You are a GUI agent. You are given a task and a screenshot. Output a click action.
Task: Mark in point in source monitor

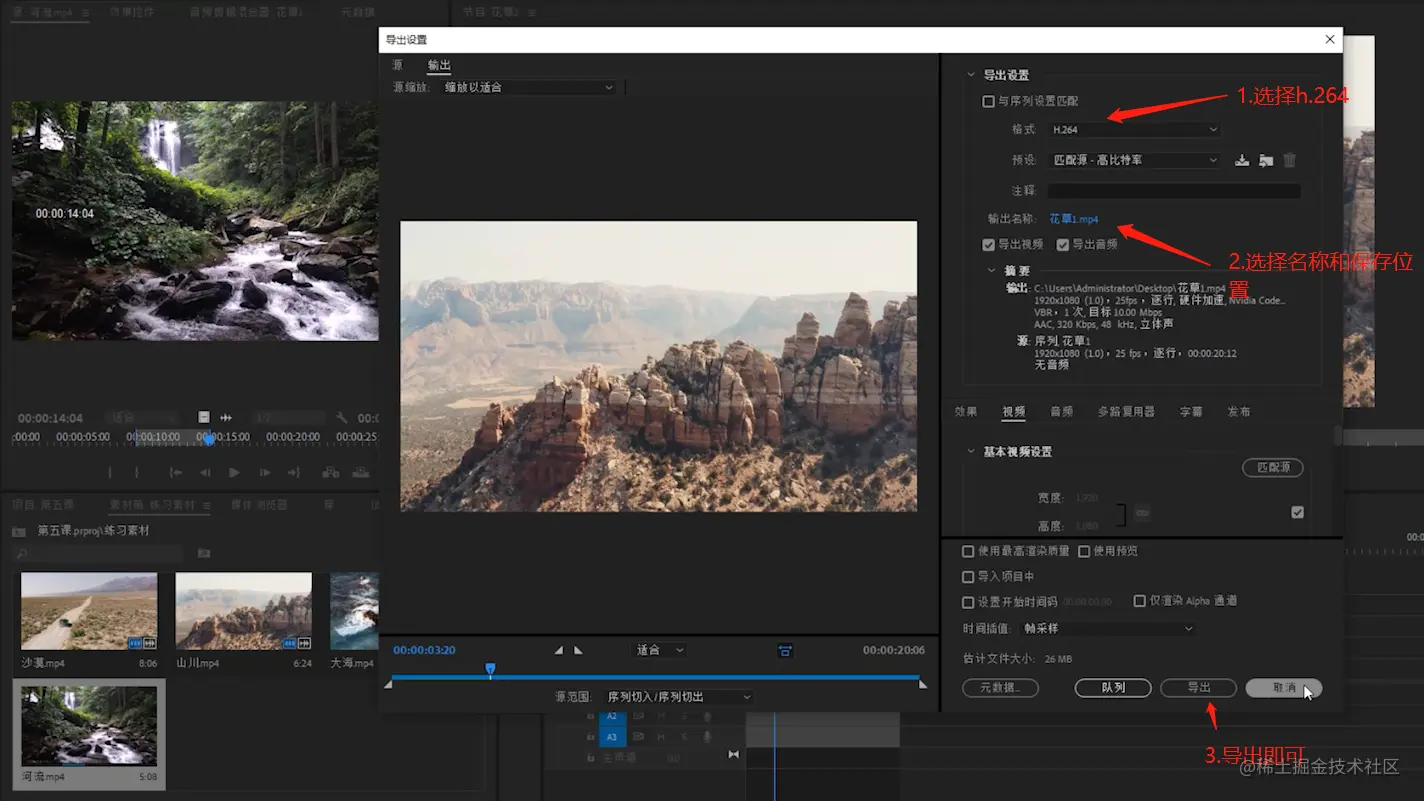[x=110, y=472]
